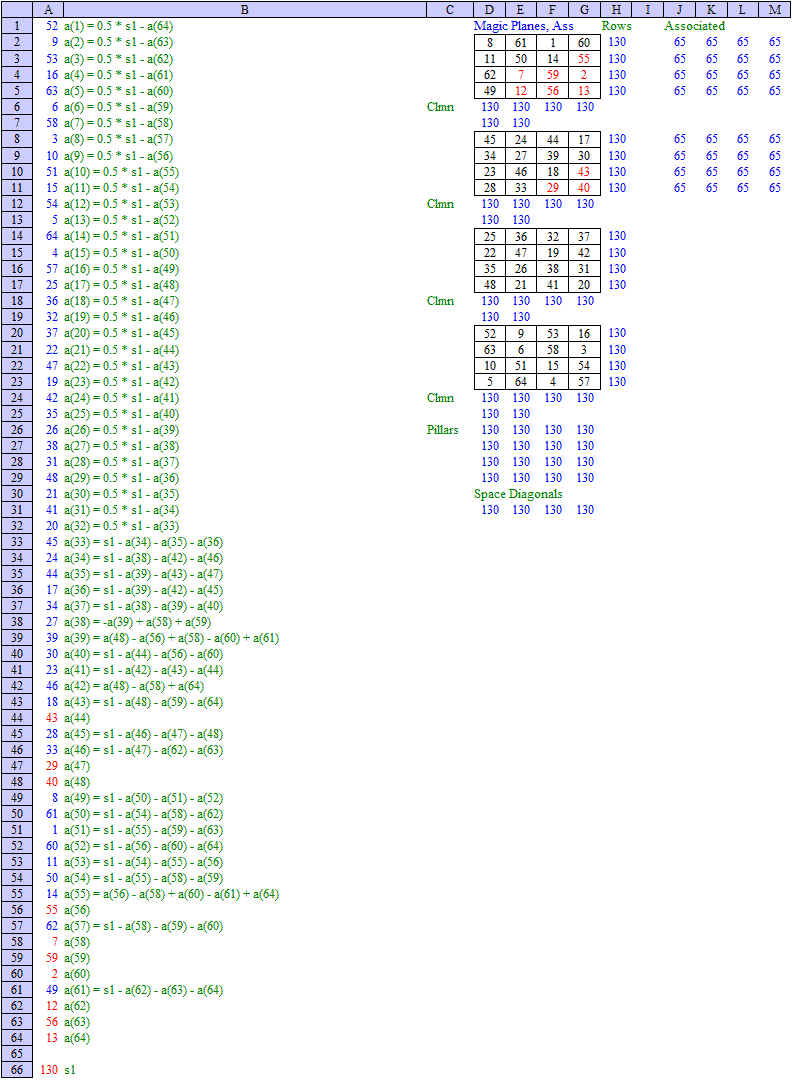The width and height of the screenshot is (792, 1080).
Task: Click formula 'a(32) = 0.5 * s1 - a(33)'
Action: (121, 526)
